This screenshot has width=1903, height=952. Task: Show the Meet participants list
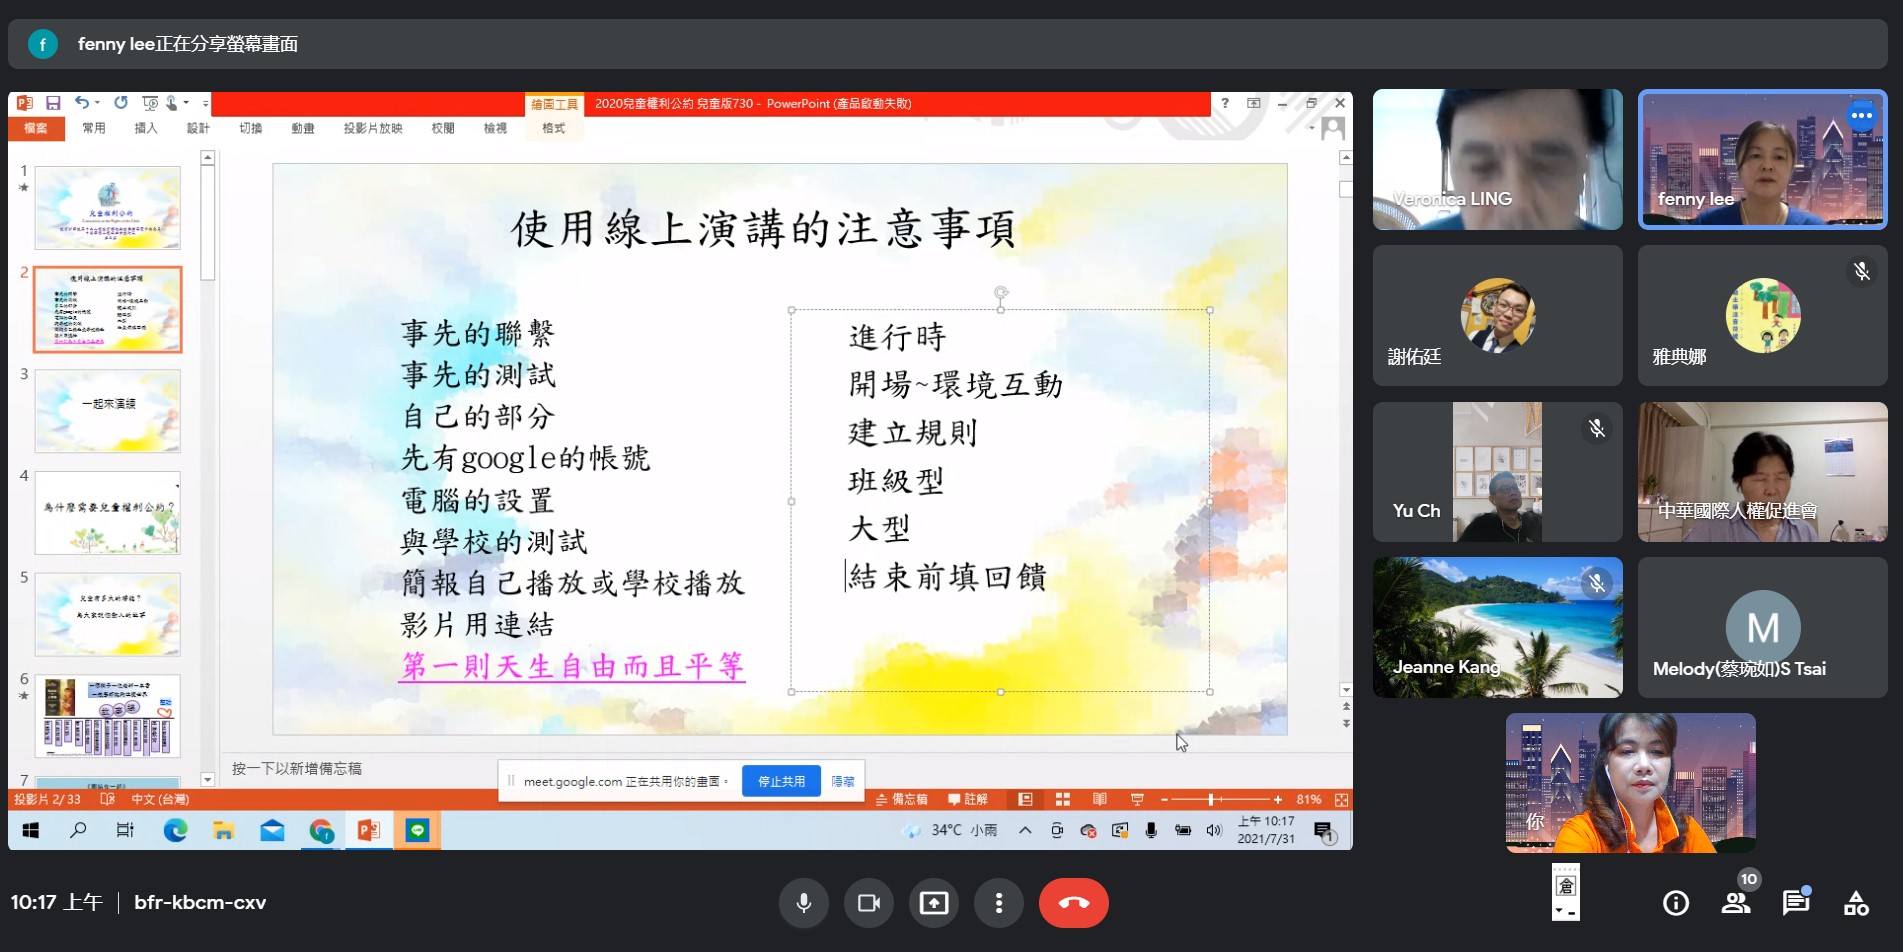[1736, 902]
